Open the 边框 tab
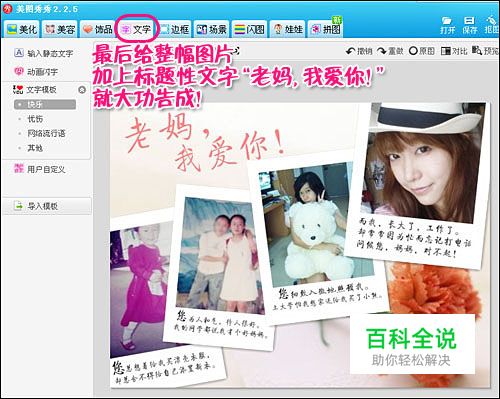Viewport: 500px width, 399px height. (x=174, y=29)
